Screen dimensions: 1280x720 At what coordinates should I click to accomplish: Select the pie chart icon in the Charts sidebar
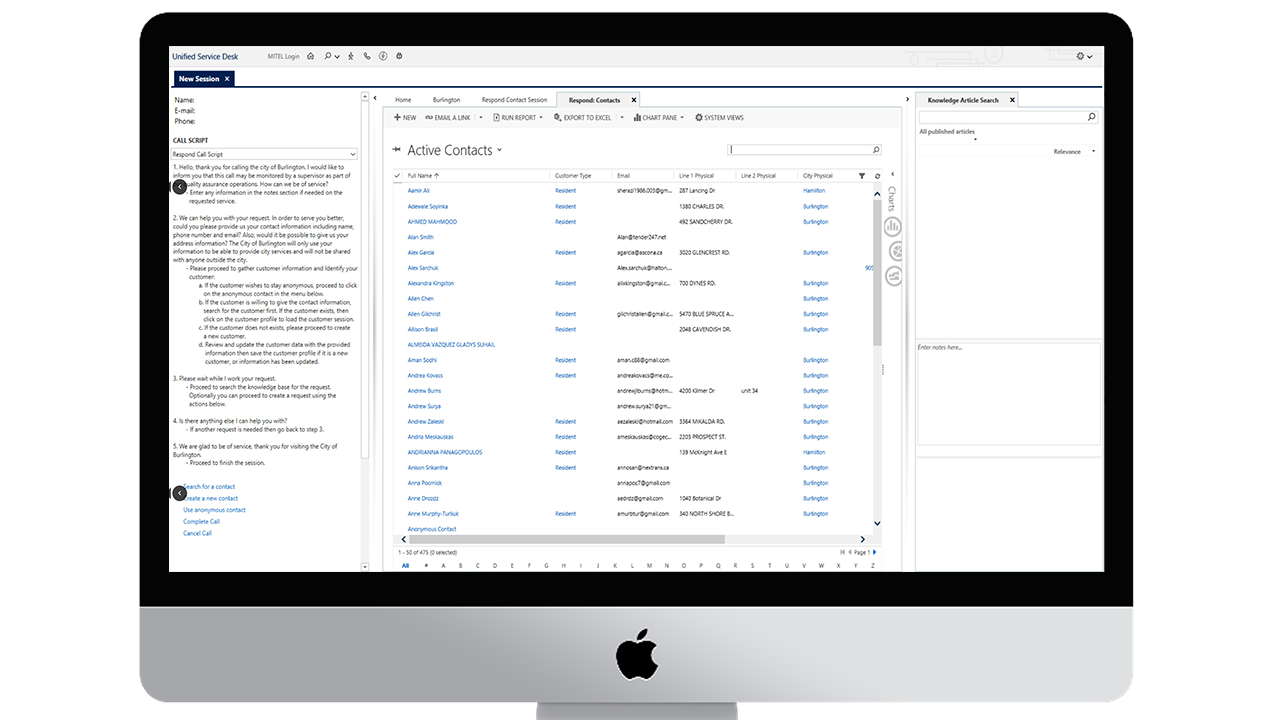coord(891,251)
